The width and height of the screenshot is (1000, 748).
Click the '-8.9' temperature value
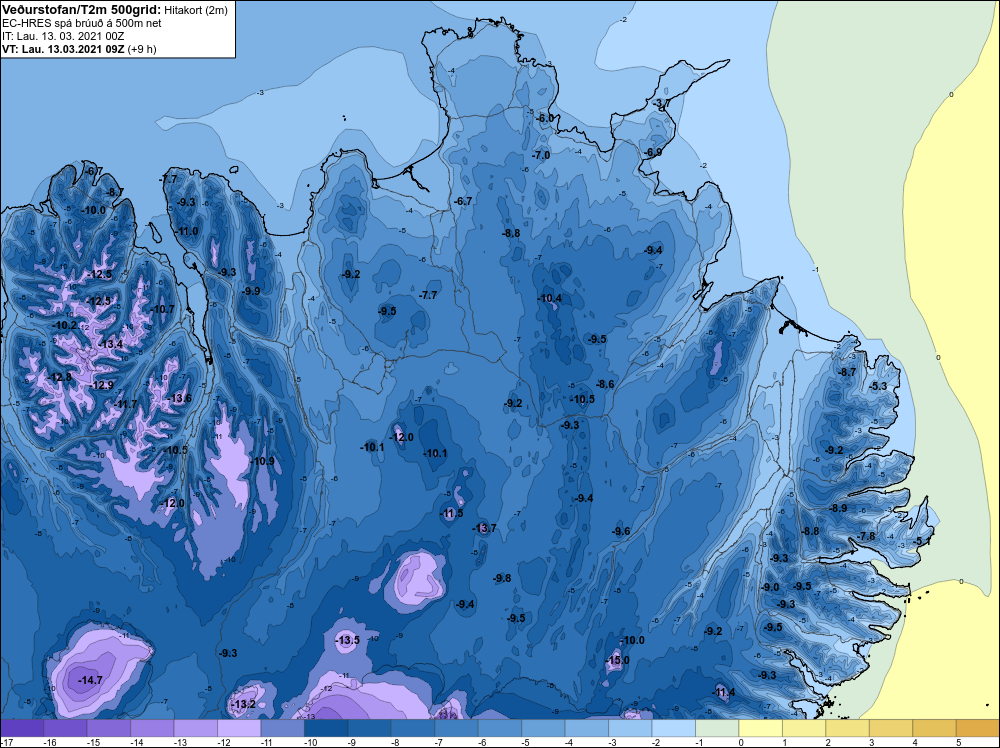click(x=839, y=508)
